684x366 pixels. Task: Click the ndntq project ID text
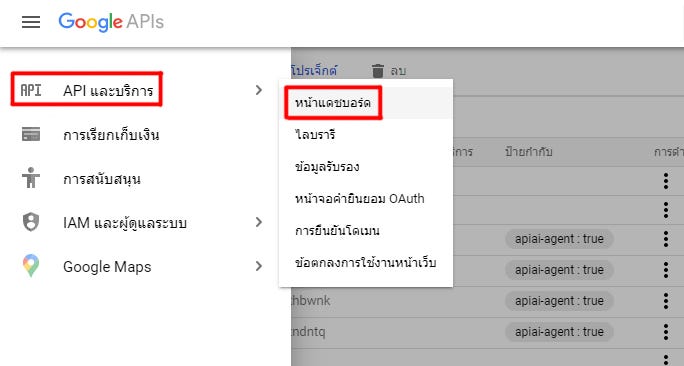(308, 332)
